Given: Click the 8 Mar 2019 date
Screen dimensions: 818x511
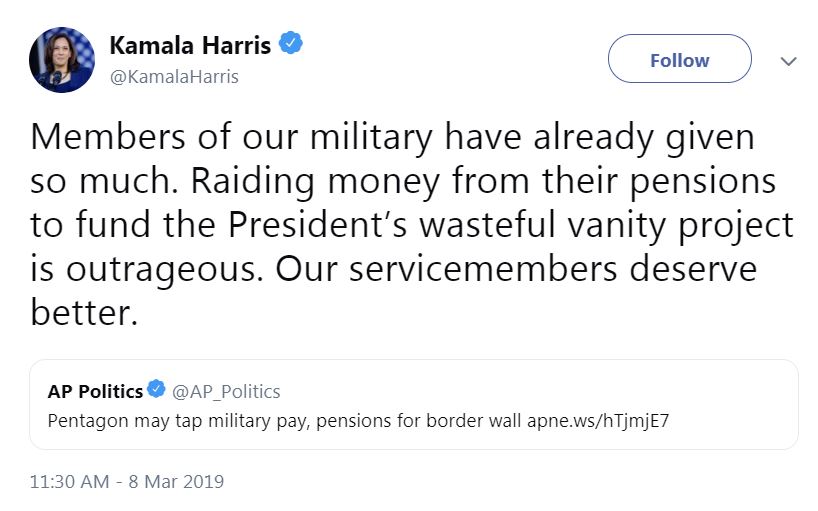Looking at the screenshot, I should click(176, 481).
